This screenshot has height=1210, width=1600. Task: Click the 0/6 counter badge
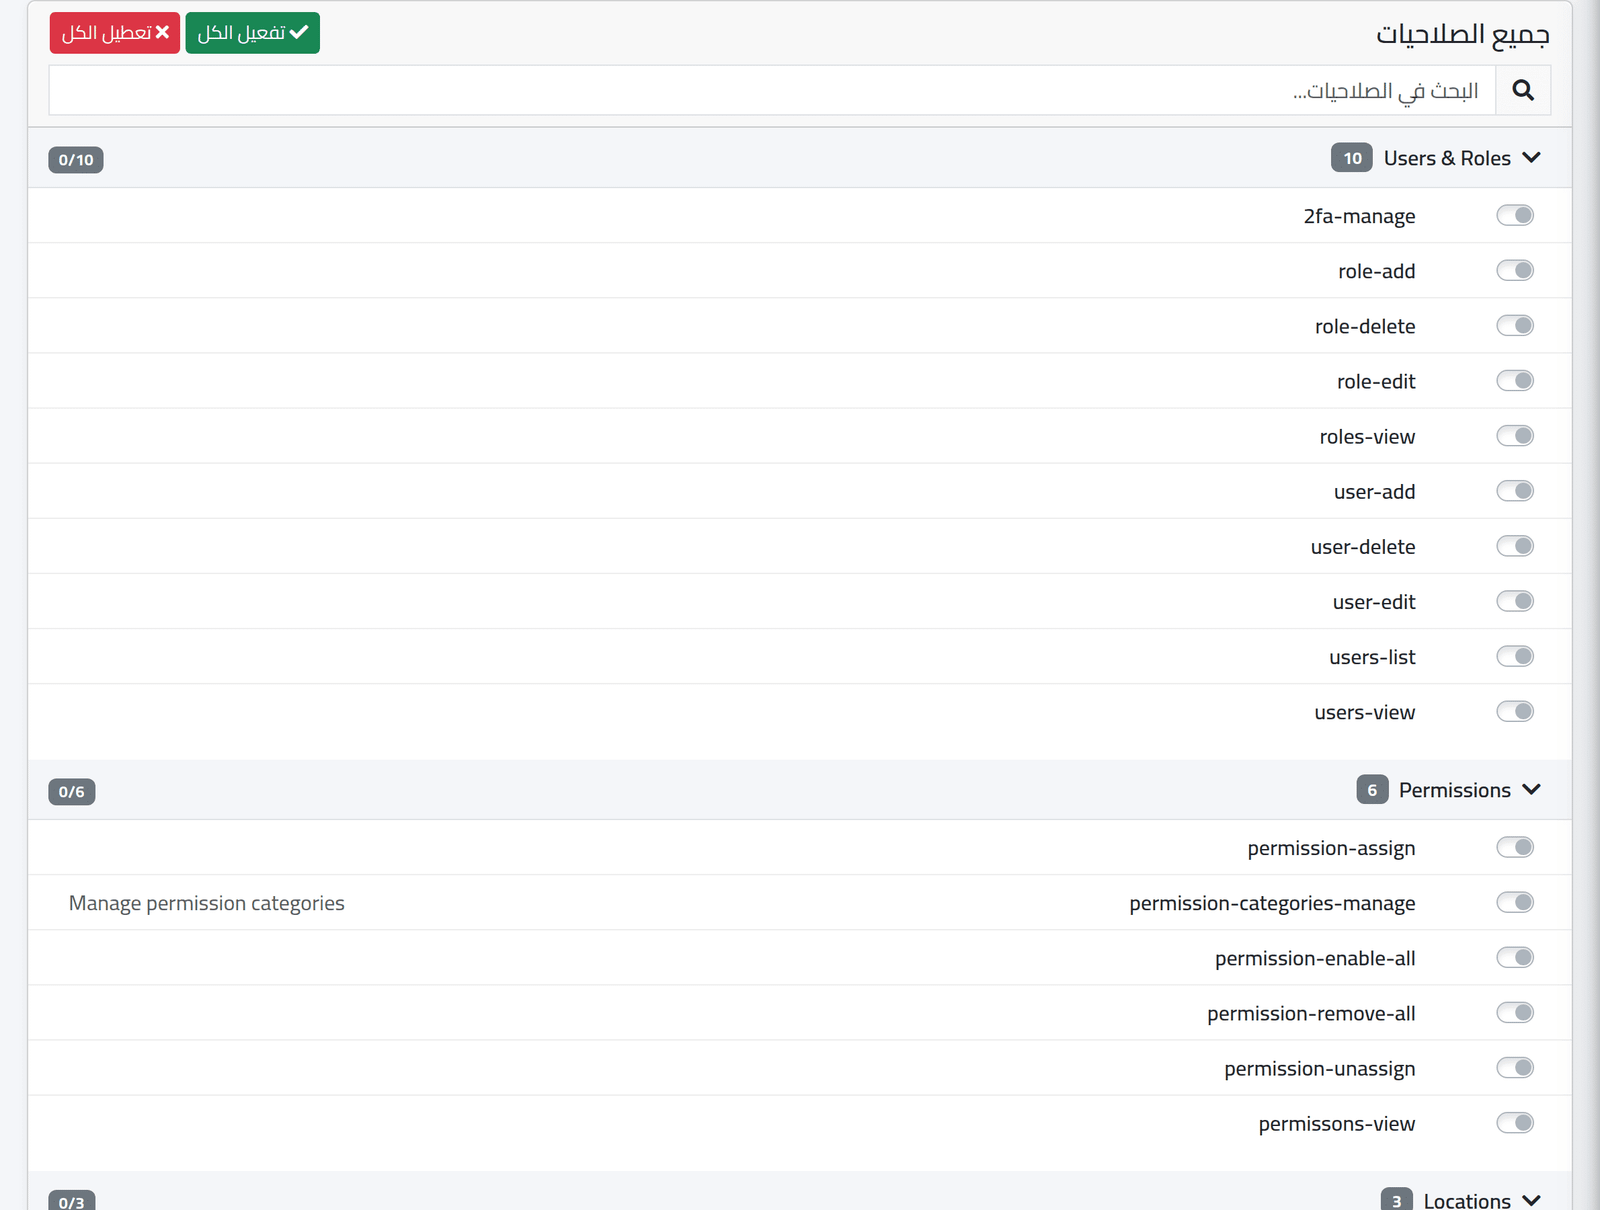click(x=72, y=792)
